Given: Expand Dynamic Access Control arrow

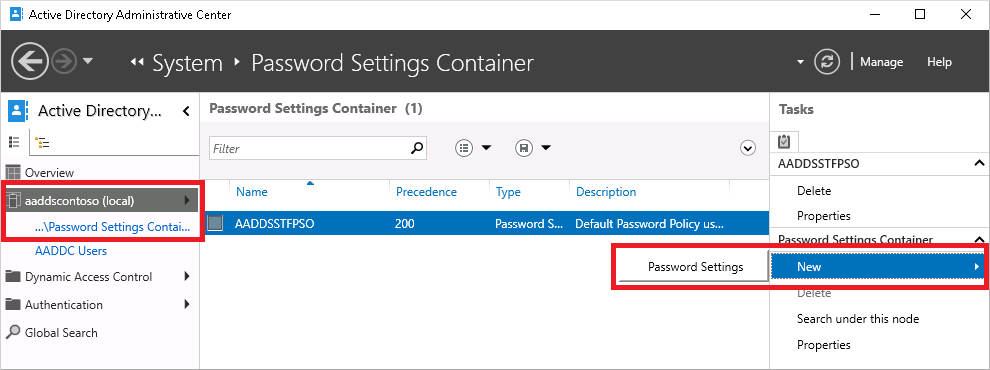Looking at the screenshot, I should [187, 276].
